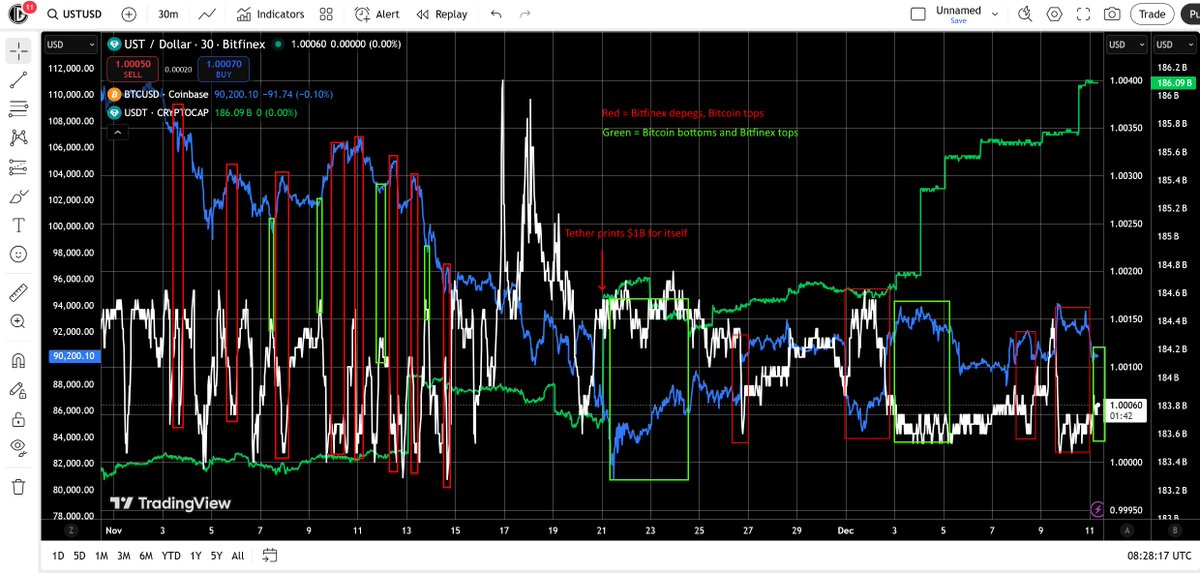
Task: Open quick search lightning icon
Action: click(1023, 14)
